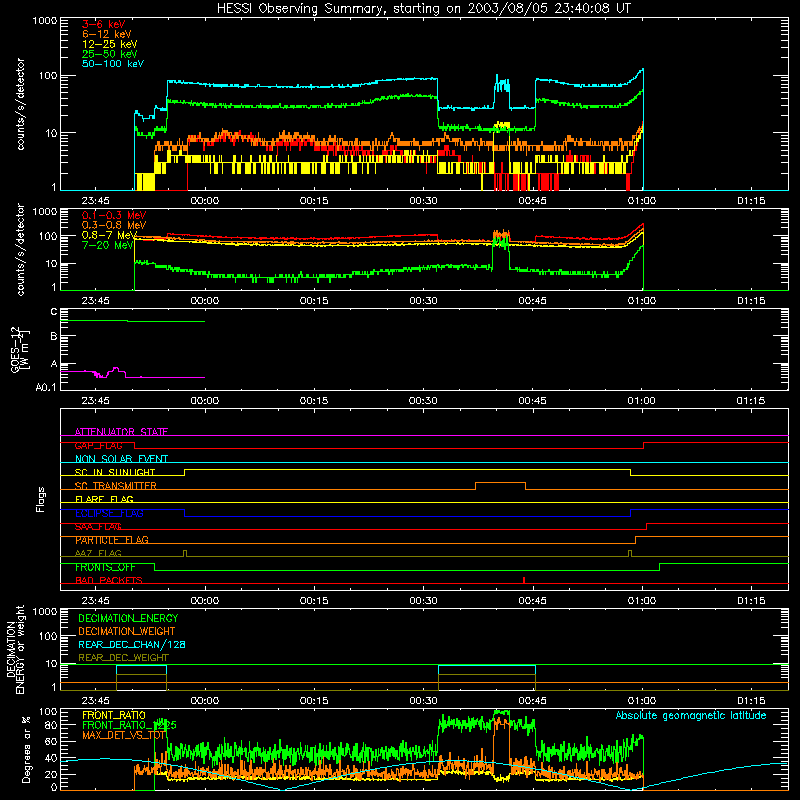800x800 pixels.
Task: Click the yellow FRONT_RATIO legend label
Action: click(114, 715)
